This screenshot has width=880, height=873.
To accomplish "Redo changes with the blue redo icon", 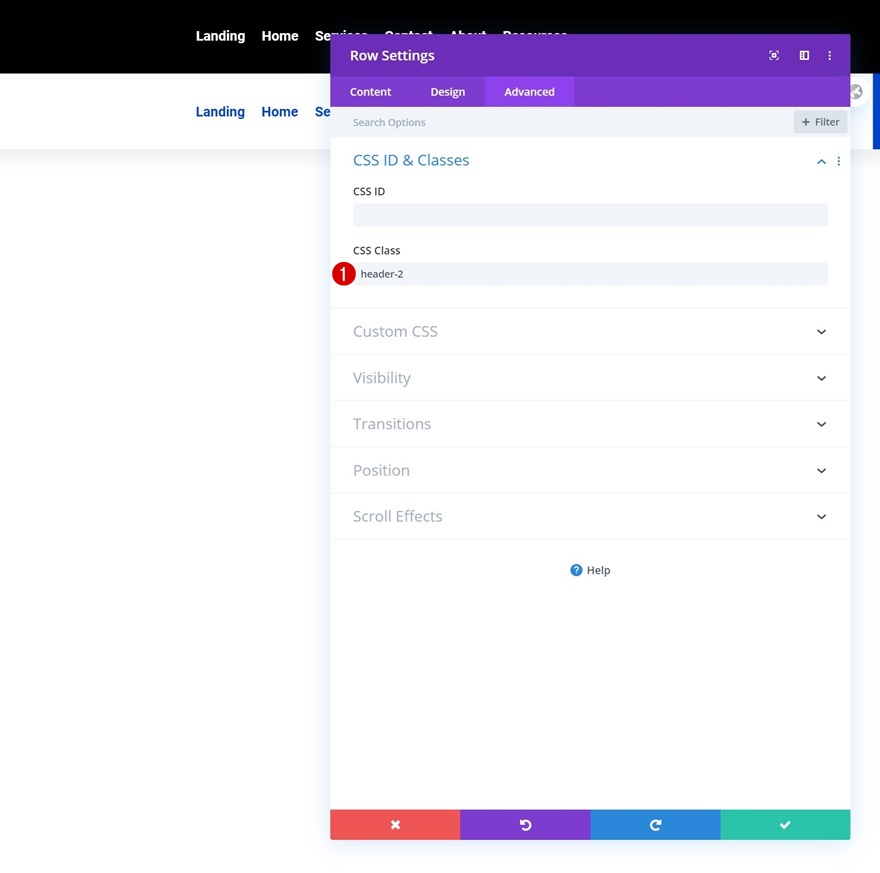I will click(x=655, y=824).
